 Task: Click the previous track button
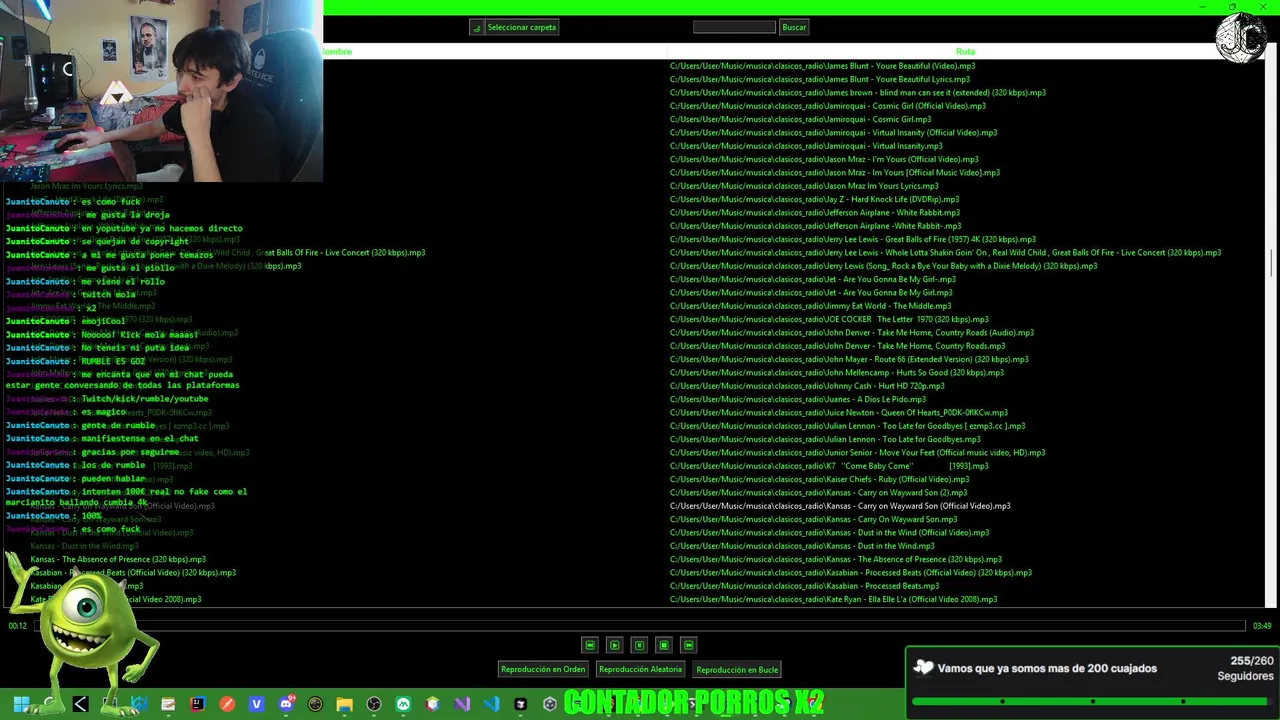point(590,645)
